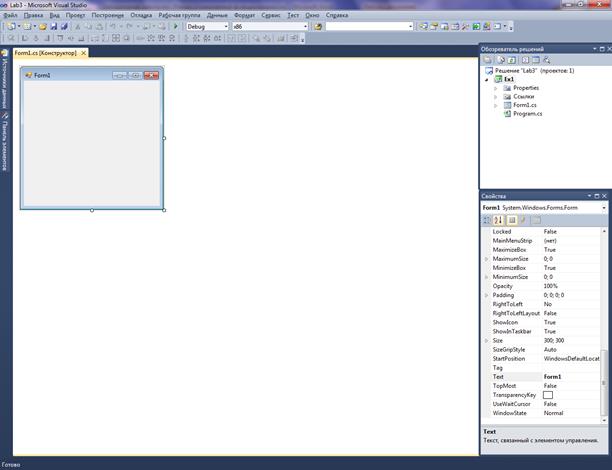612x470 pixels.
Task: Click the Make Same Size layout icon
Action: (116, 38)
